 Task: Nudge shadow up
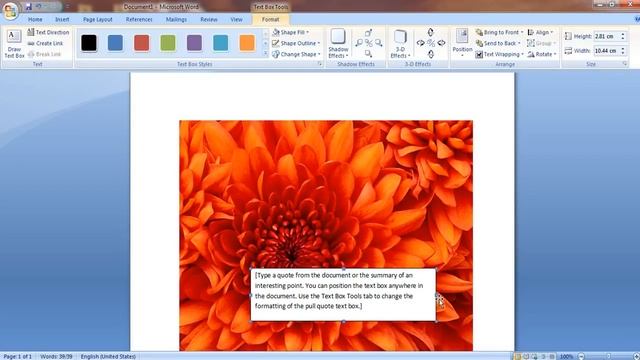click(x=368, y=33)
